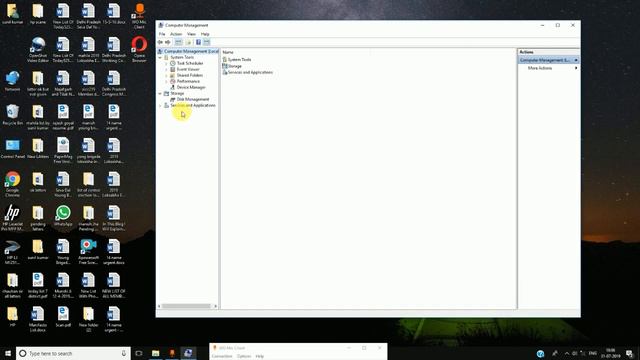
Task: Open the View menu in Computer Management
Action: (x=191, y=34)
